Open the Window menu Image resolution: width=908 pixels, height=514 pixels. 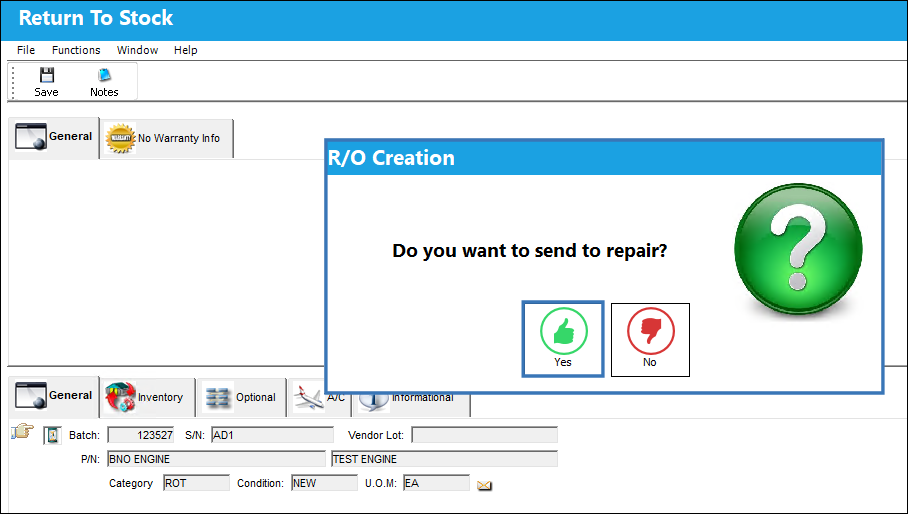137,50
